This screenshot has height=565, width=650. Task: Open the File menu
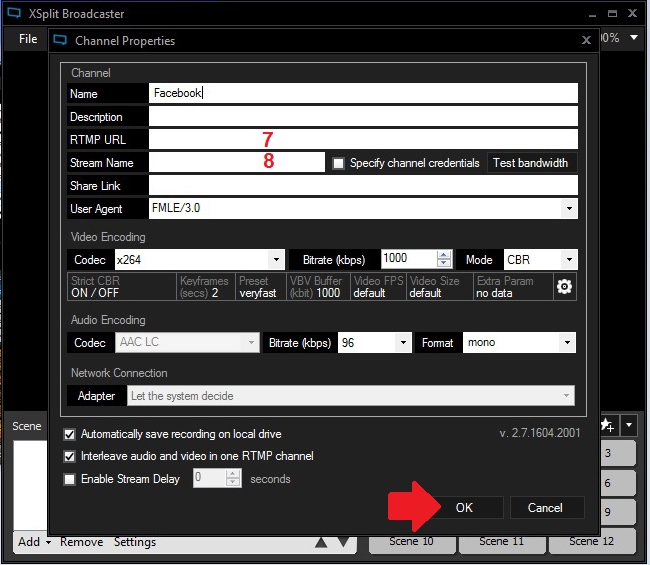tap(28, 39)
